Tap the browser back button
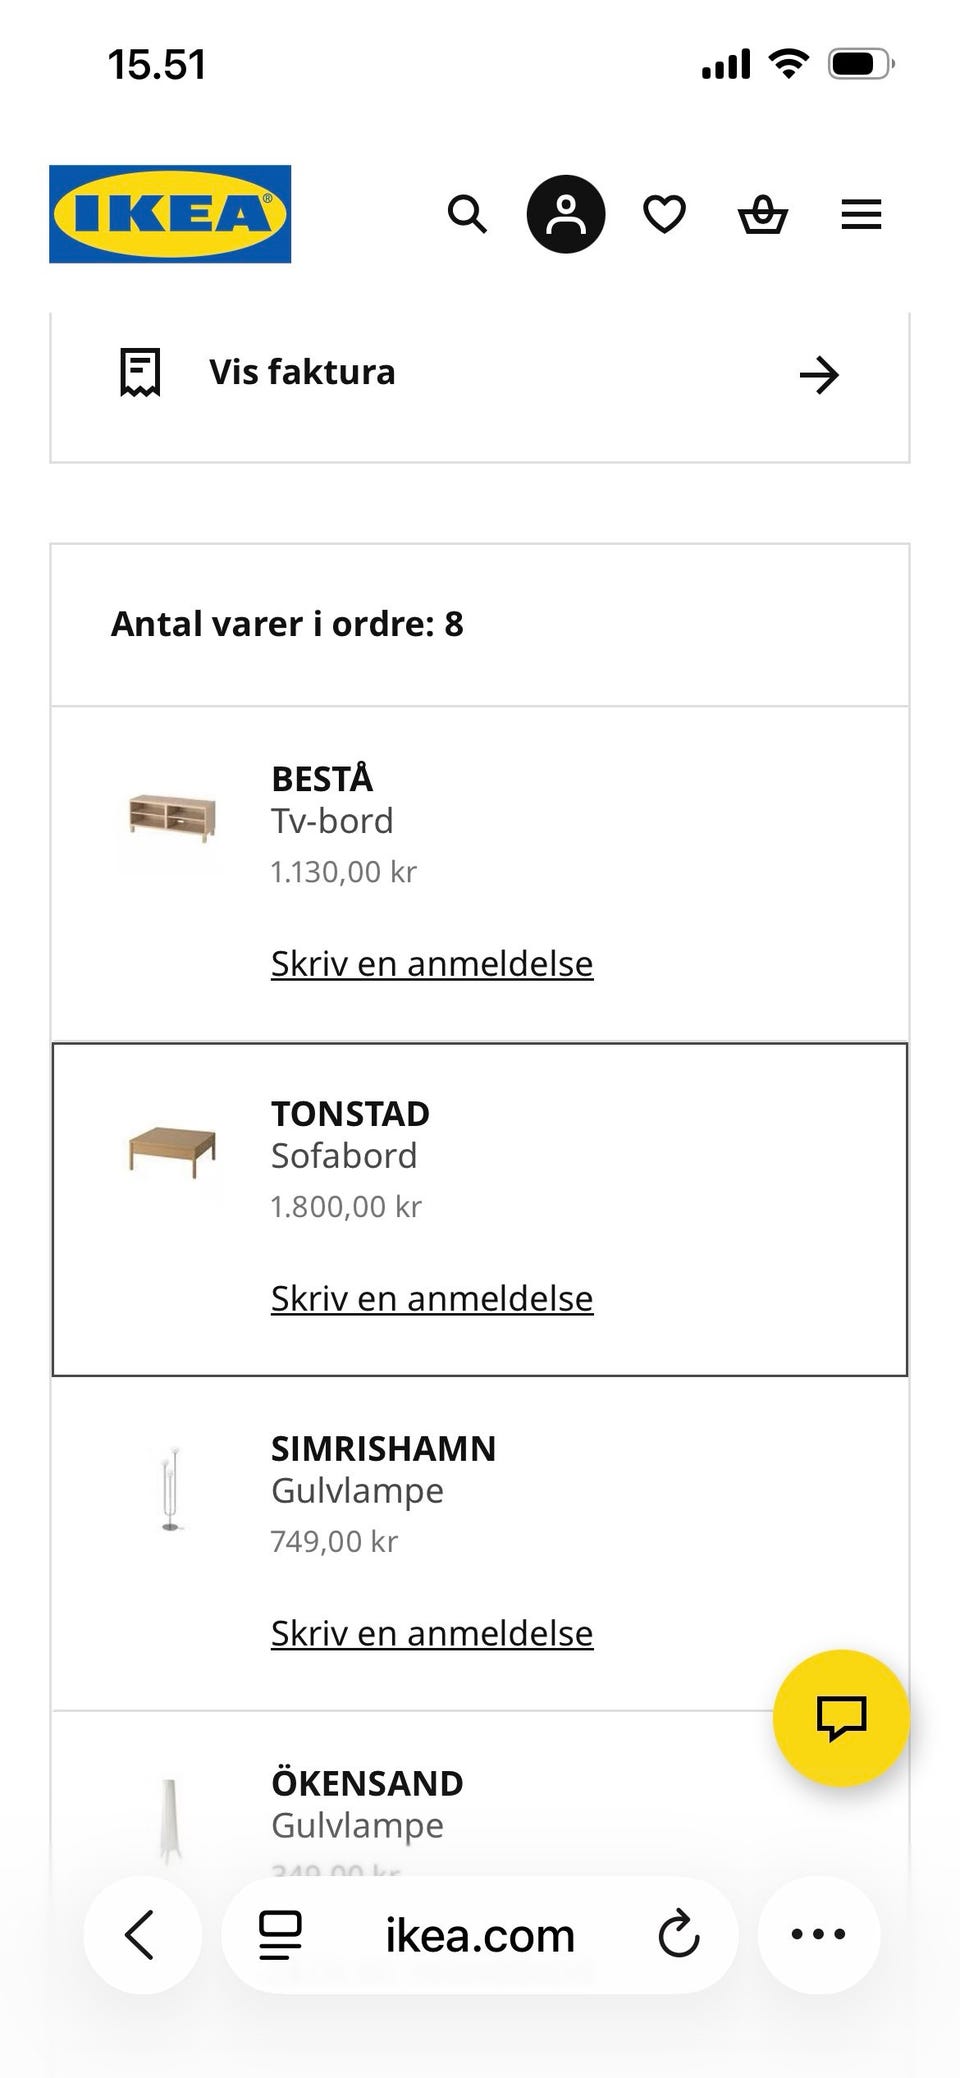This screenshot has width=960, height=2078. [141, 1935]
